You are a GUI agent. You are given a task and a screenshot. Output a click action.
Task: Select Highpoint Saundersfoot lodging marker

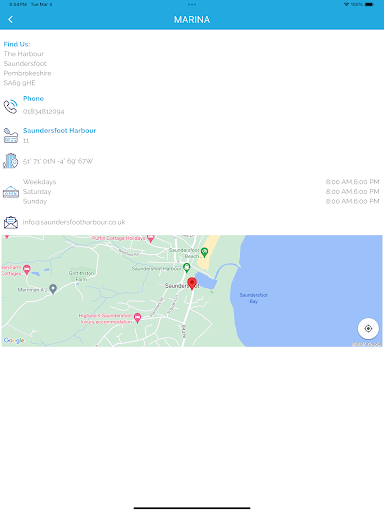coord(137,317)
